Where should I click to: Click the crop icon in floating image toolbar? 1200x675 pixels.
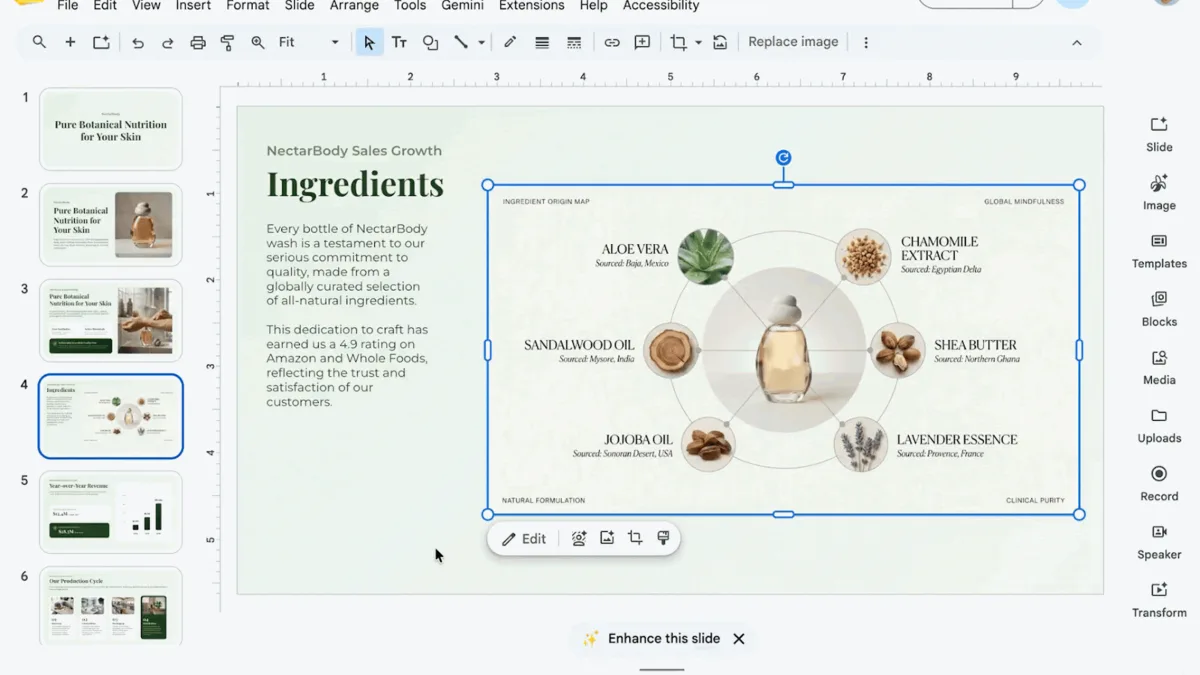tap(635, 538)
